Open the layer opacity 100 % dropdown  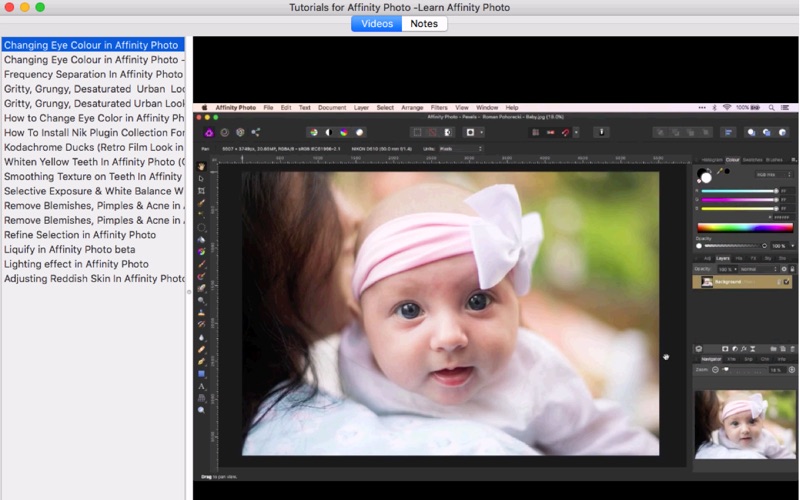coord(728,269)
